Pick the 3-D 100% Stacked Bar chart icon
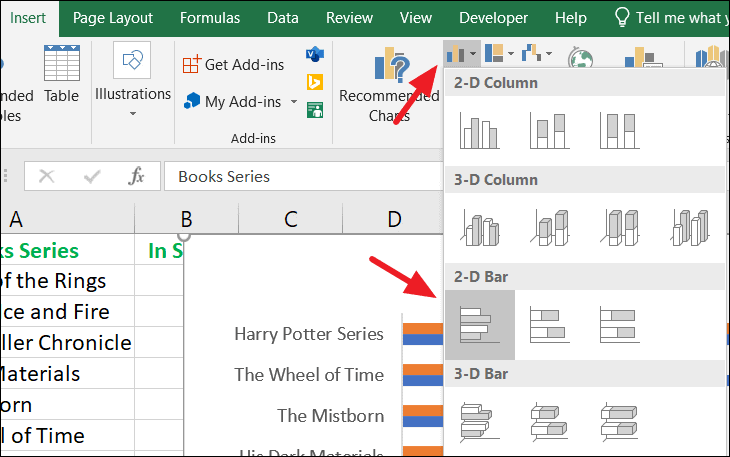 tap(620, 422)
